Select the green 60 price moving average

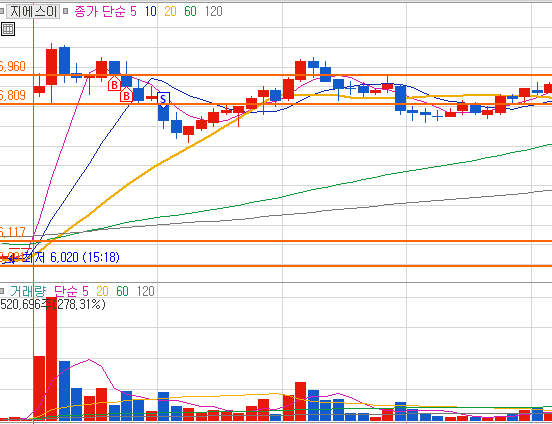(x=190, y=12)
